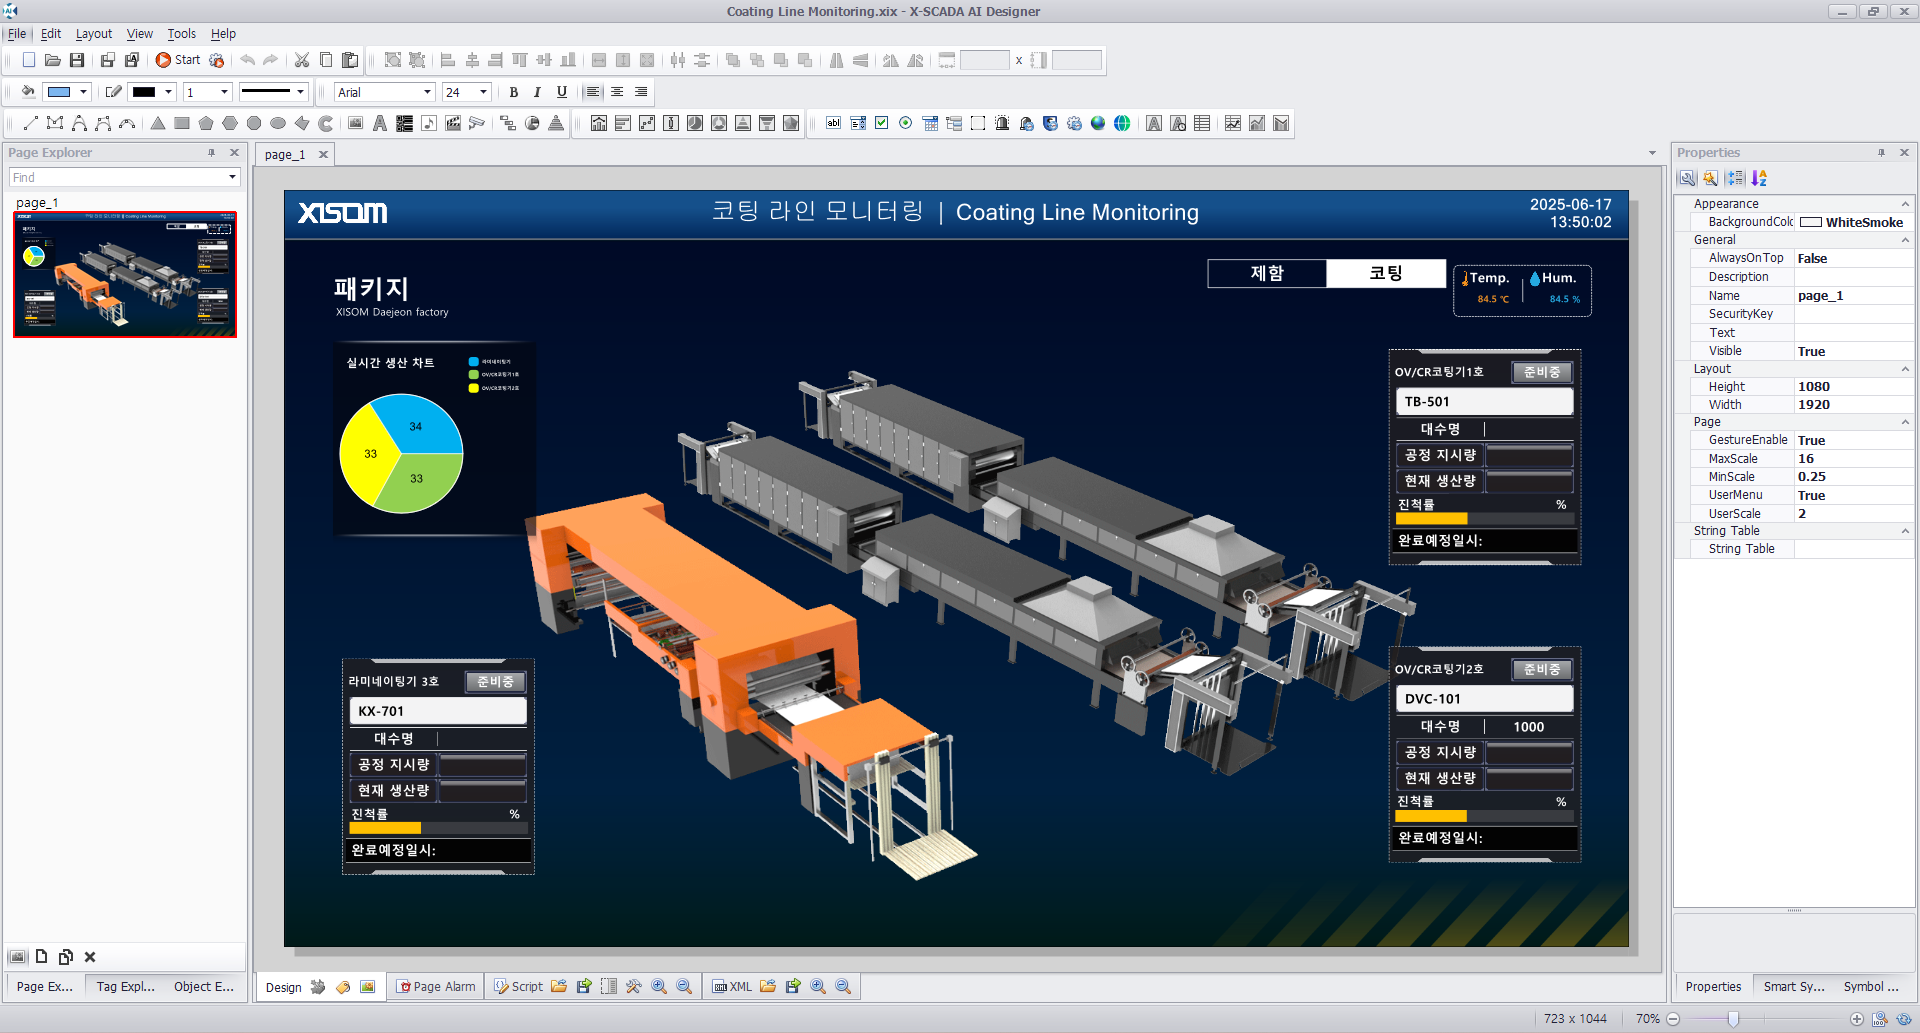Select the pentagon shape tool
Viewport: 1920px width, 1033px height.
coord(206,123)
